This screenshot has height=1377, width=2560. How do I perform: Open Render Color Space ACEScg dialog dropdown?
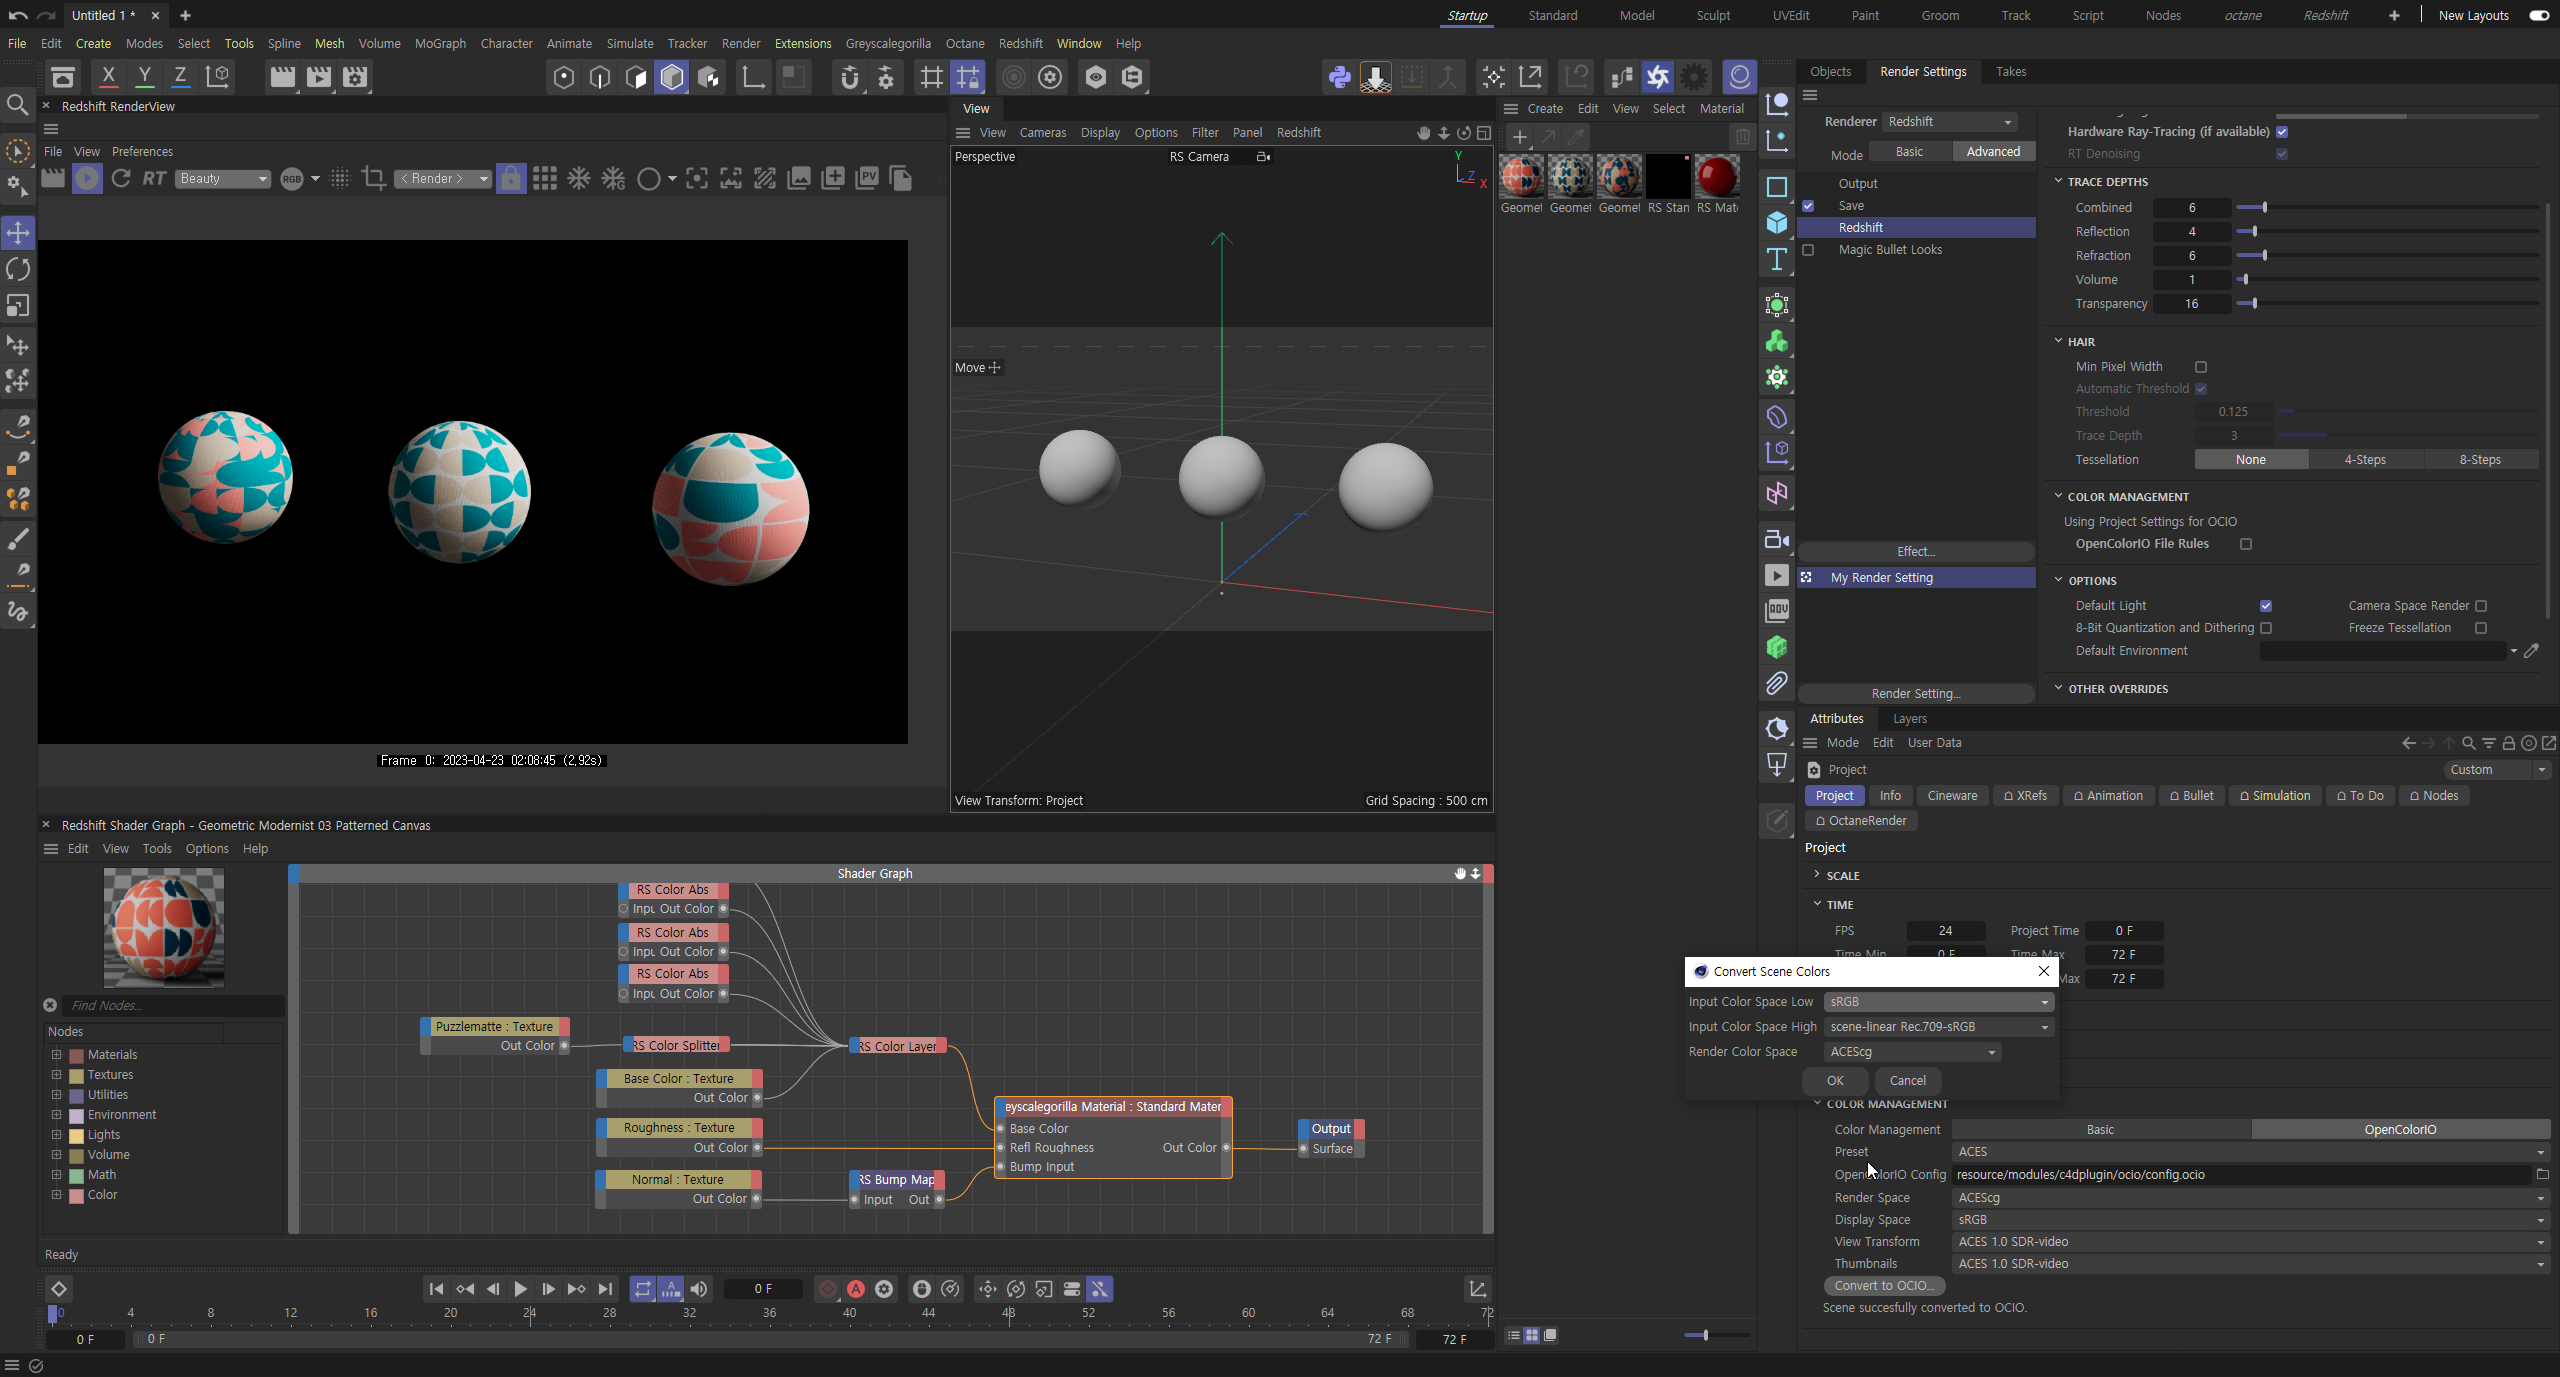tap(1912, 1052)
